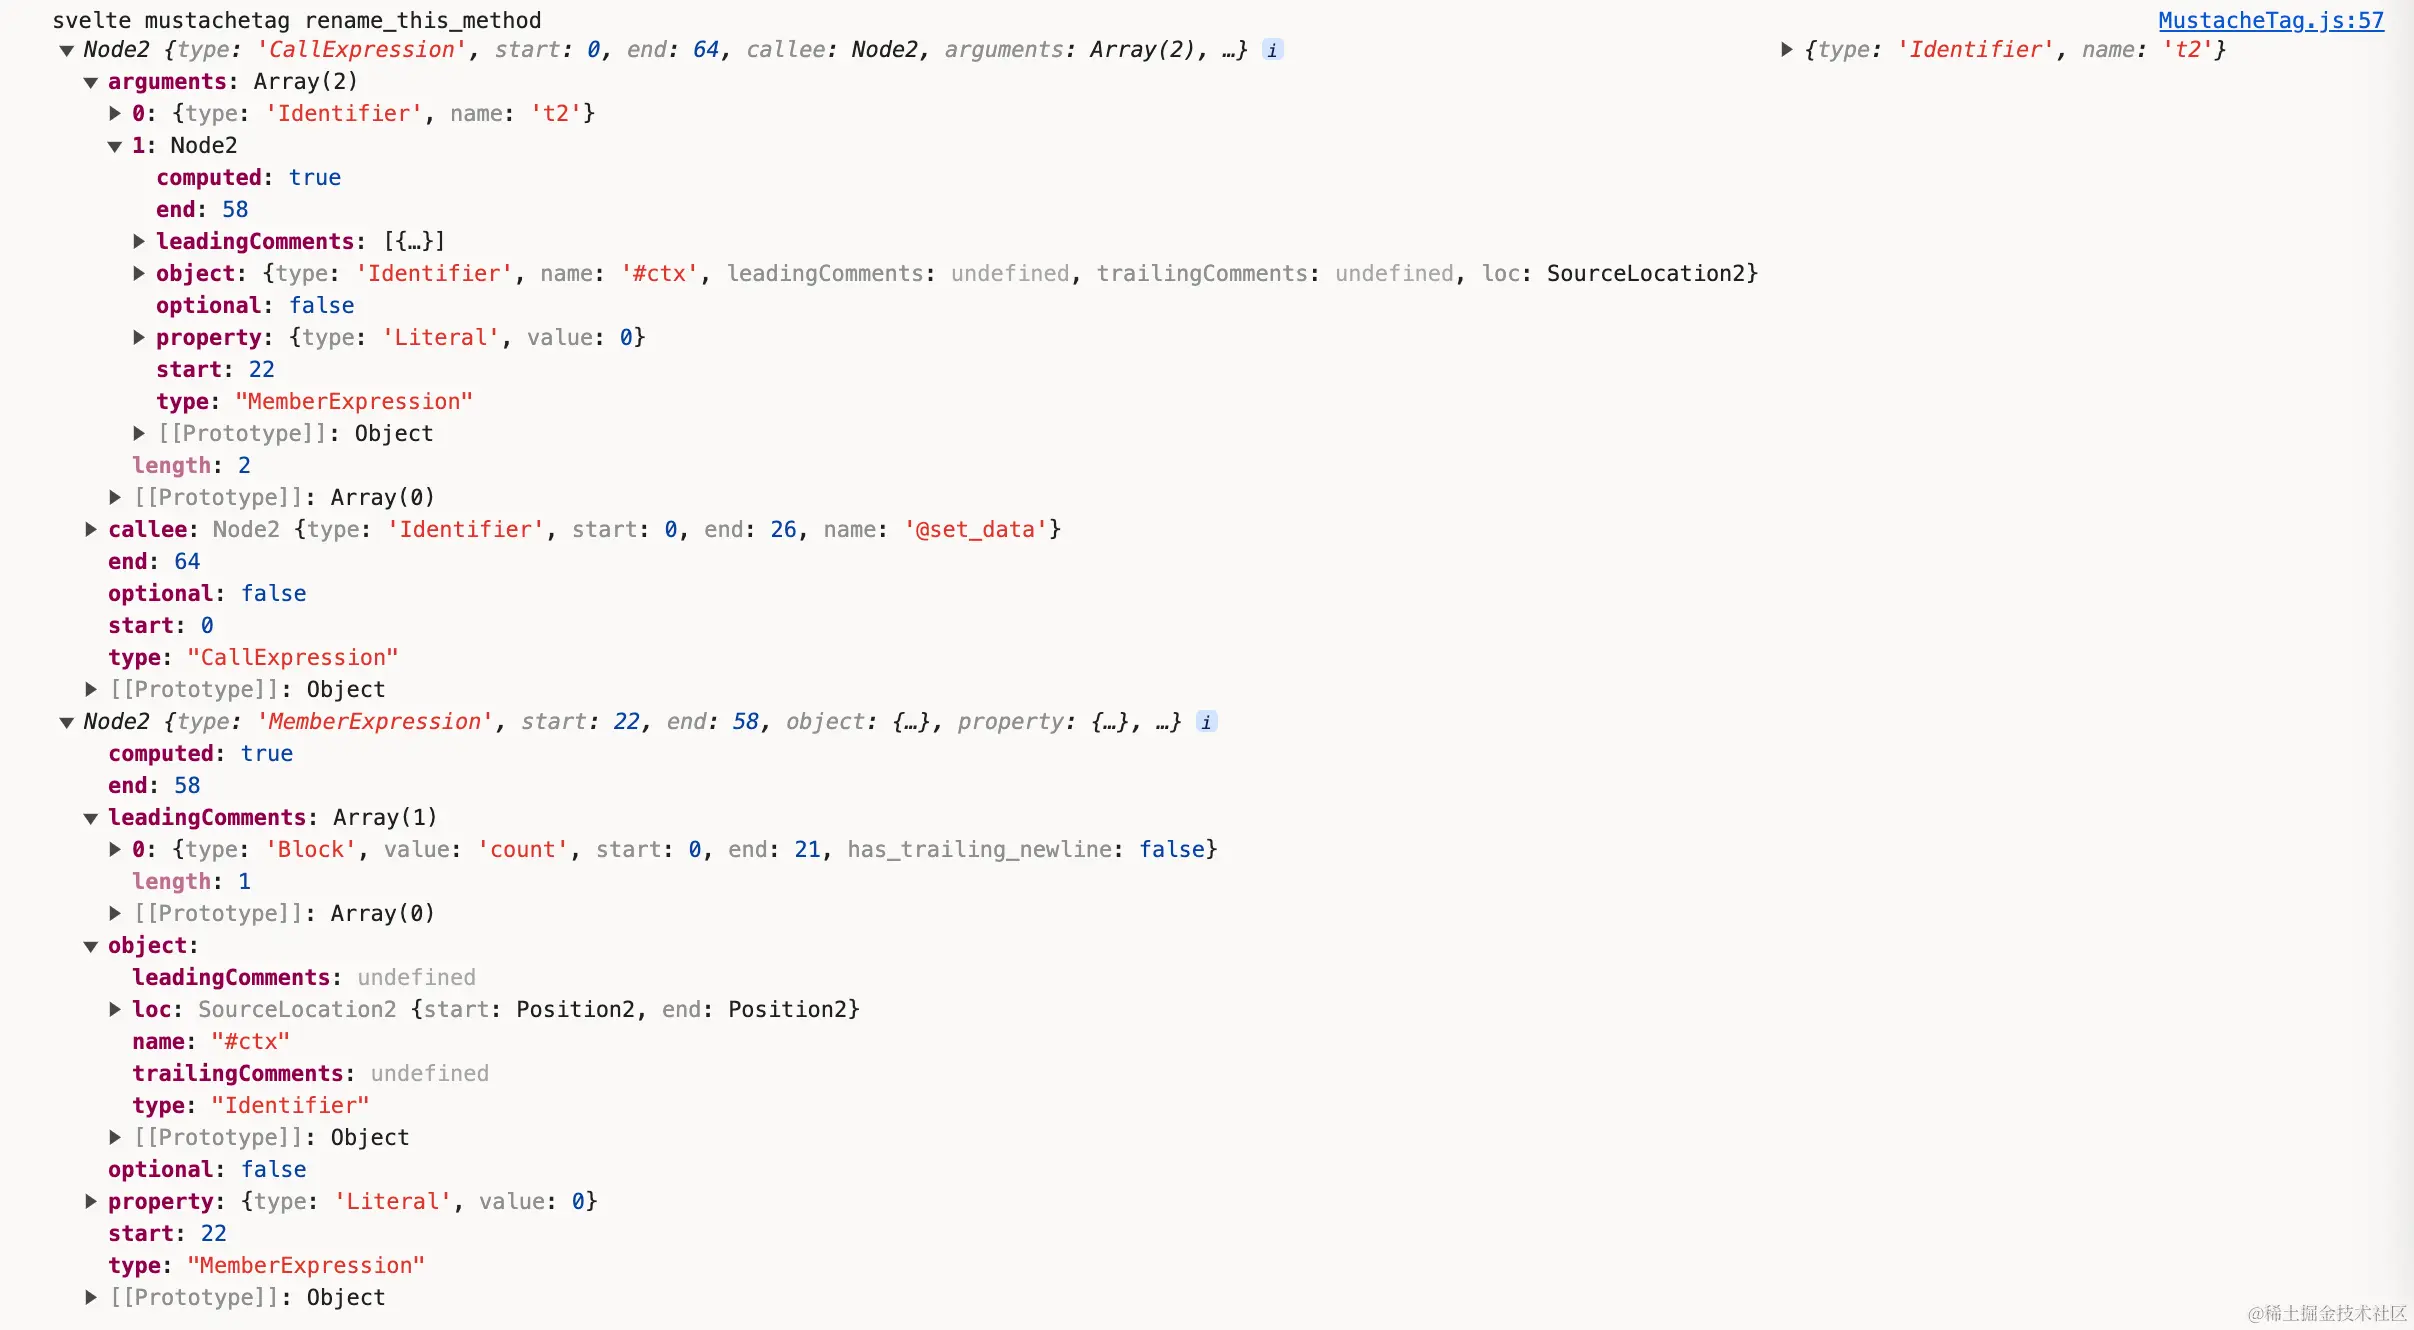Collapse the leadingComments Array(1) entry

pyautogui.click(x=90, y=818)
